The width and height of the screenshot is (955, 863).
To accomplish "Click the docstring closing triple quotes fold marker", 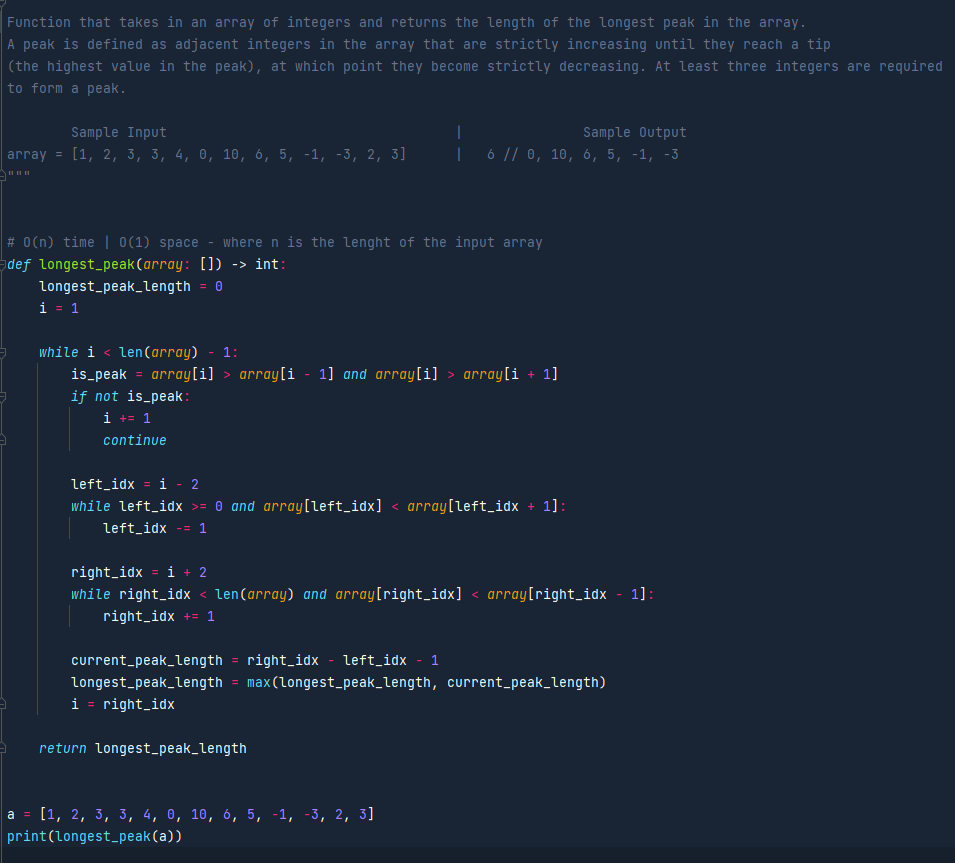I will click(2, 176).
